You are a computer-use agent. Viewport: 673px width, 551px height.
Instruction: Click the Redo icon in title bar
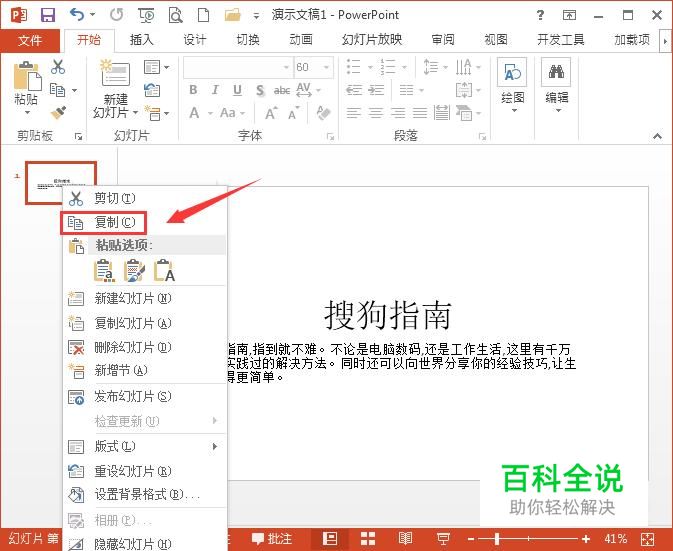pyautogui.click(x=116, y=15)
